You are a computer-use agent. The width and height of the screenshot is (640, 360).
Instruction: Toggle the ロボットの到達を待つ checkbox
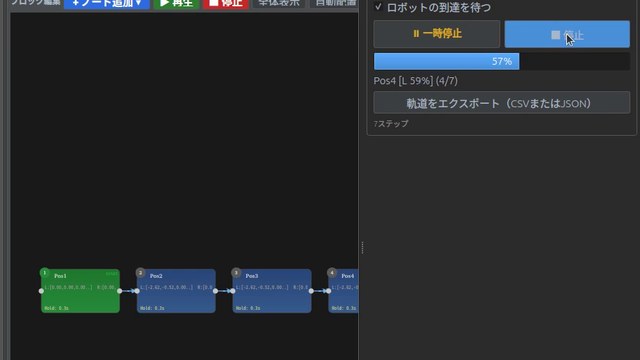click(x=378, y=7)
